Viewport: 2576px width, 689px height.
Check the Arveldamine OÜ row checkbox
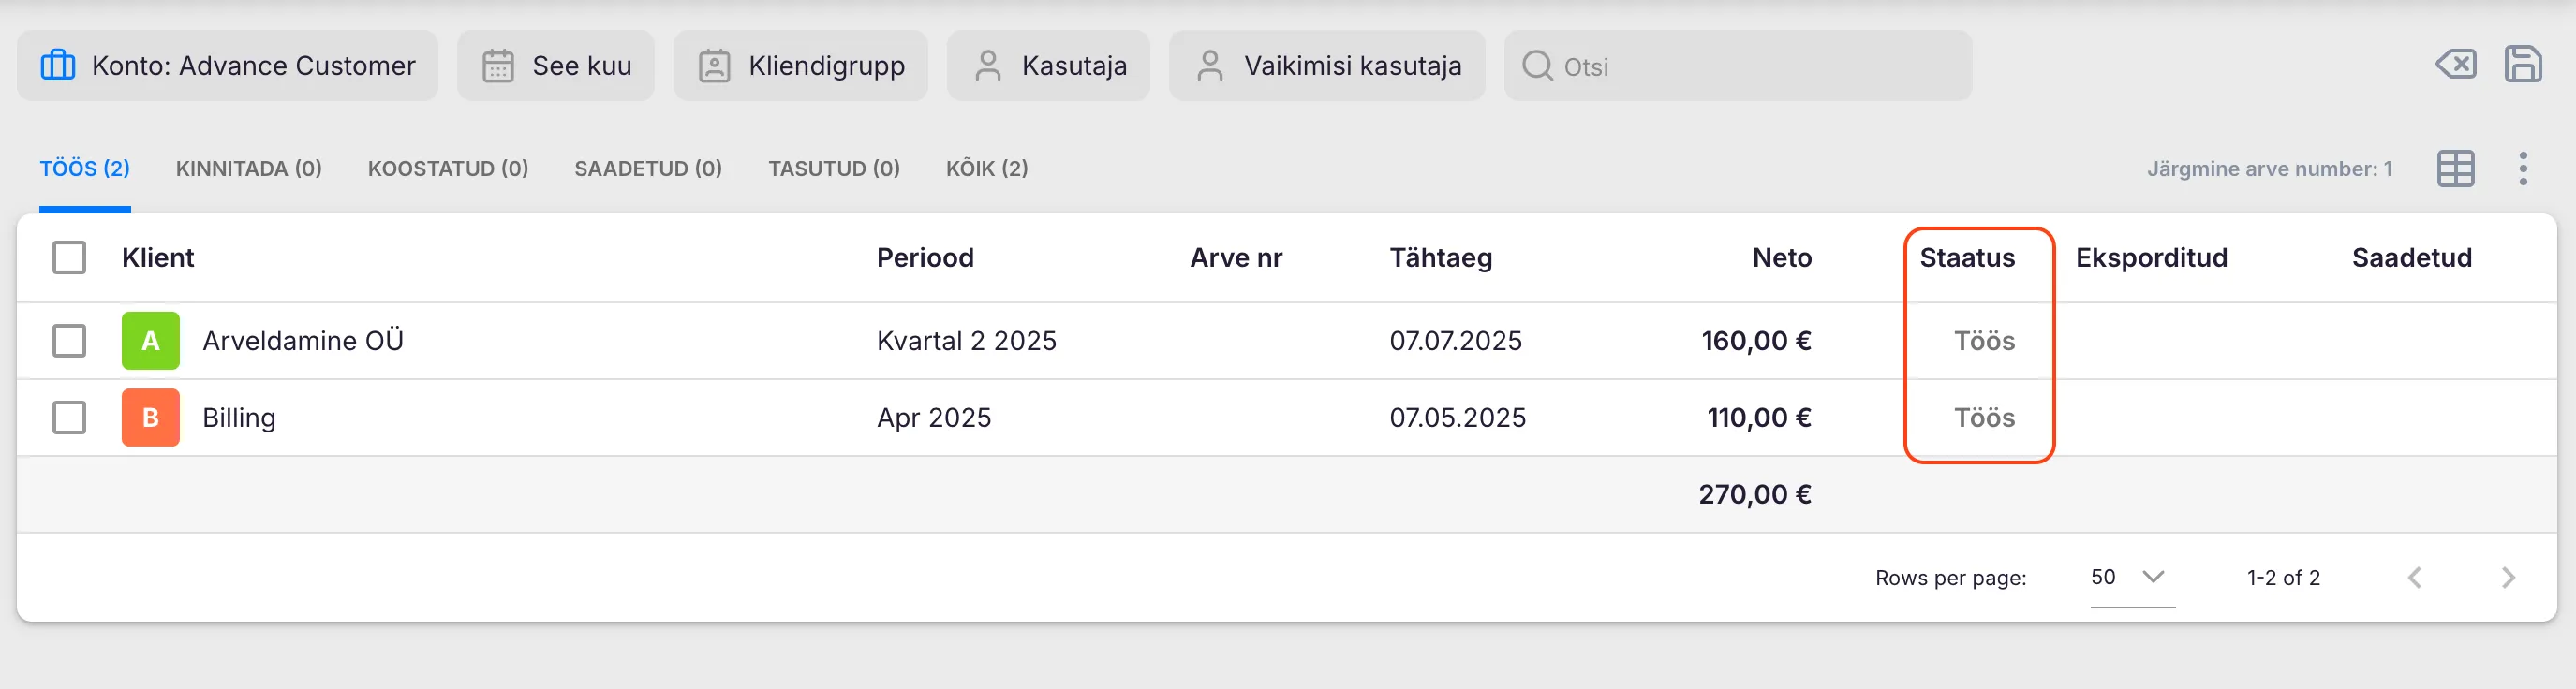pos(69,341)
